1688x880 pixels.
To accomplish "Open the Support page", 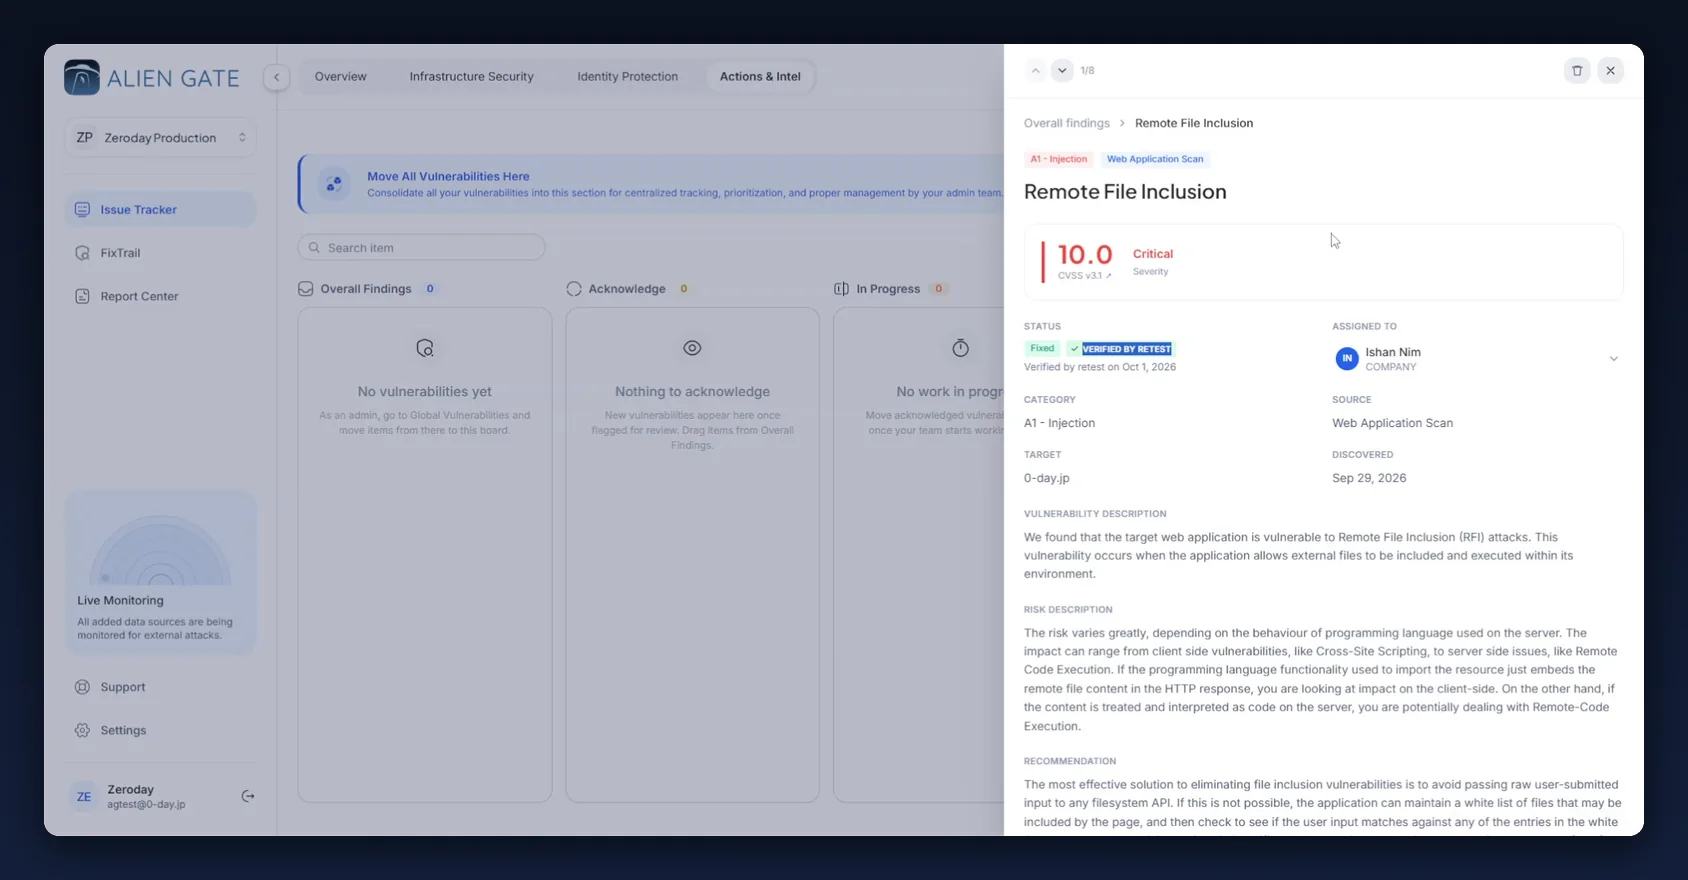I will [x=161, y=687].
